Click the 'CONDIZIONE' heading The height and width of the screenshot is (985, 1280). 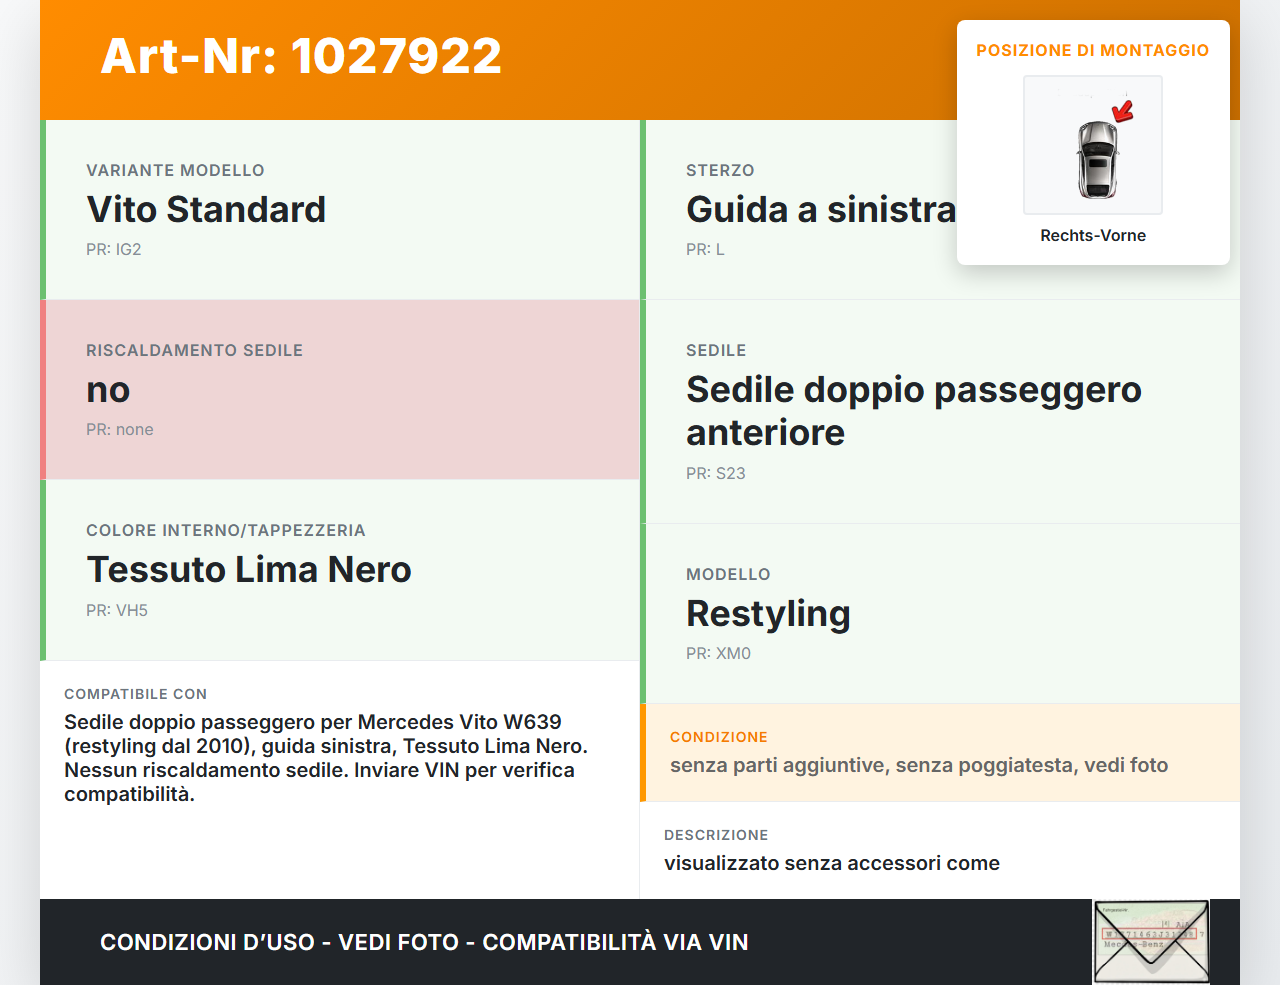(x=719, y=737)
